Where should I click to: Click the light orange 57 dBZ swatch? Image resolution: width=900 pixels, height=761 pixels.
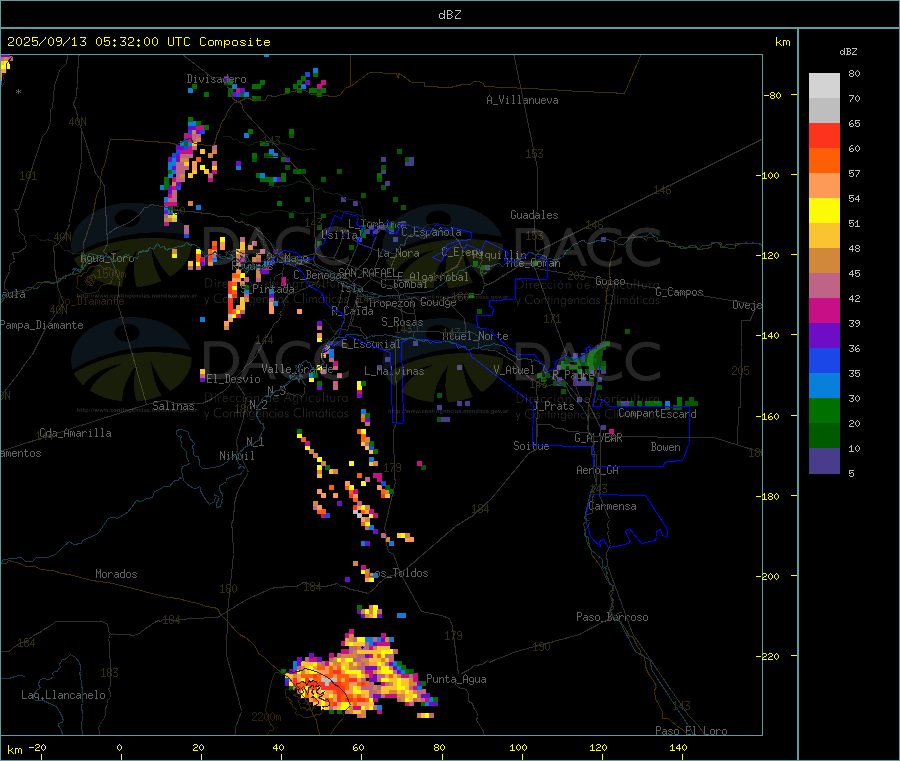tap(824, 185)
